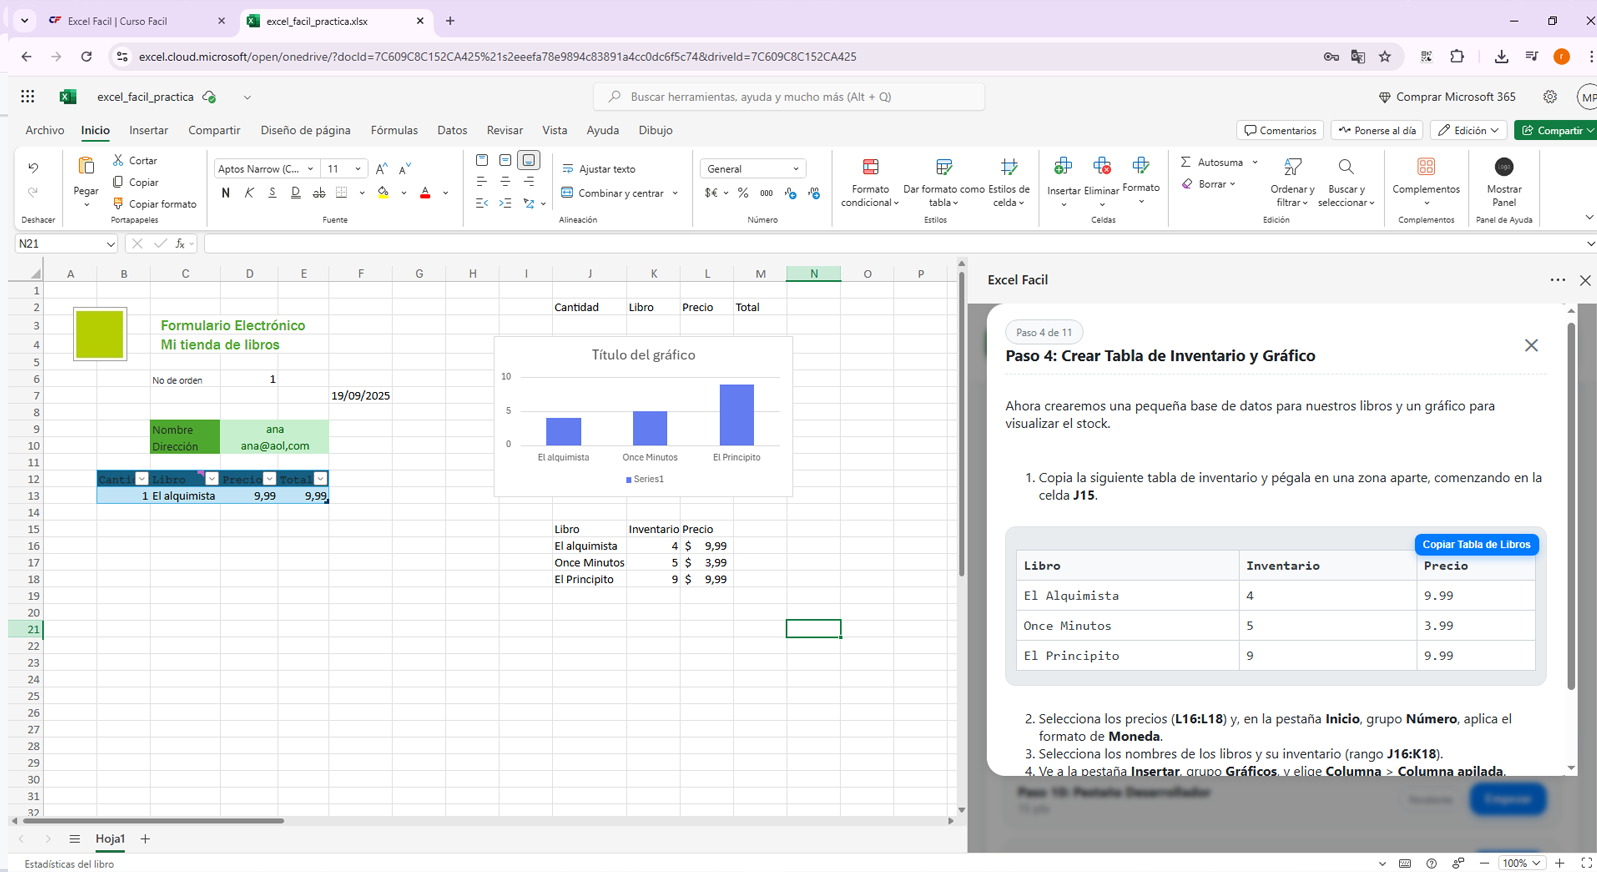Viewport: 1597px width, 872px height.
Task: Open the Excel Facil panel more options
Action: [1558, 280]
